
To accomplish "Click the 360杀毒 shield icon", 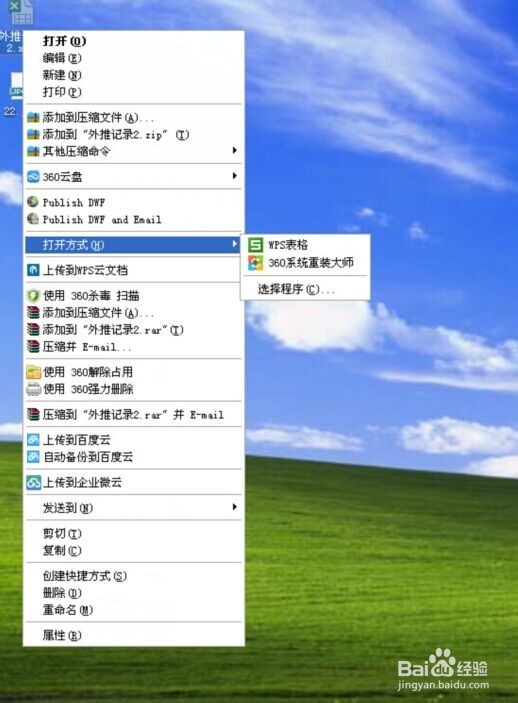I will pos(33,295).
